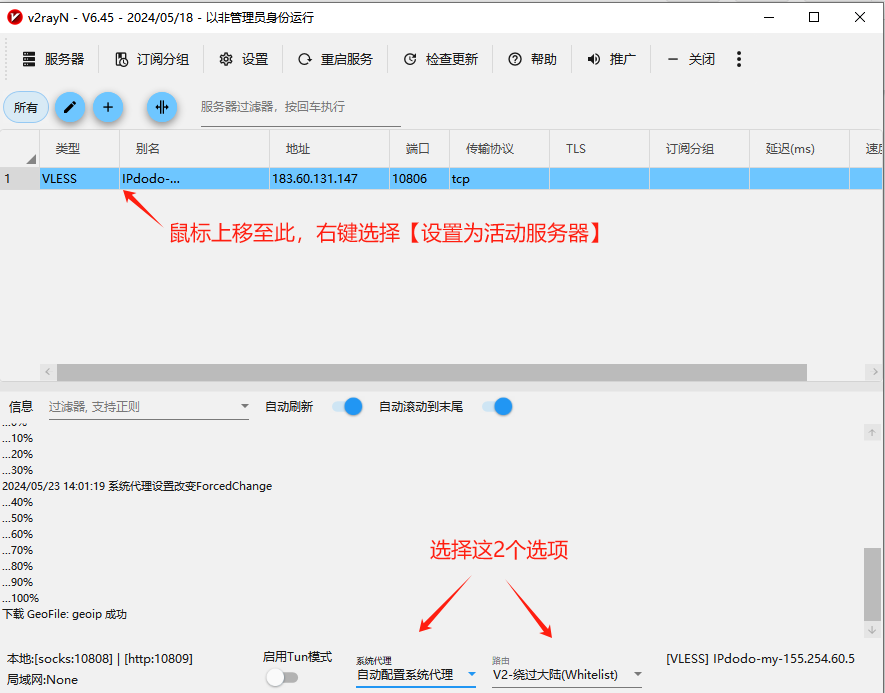
Task: Click the port cell 10806
Action: coord(419,179)
